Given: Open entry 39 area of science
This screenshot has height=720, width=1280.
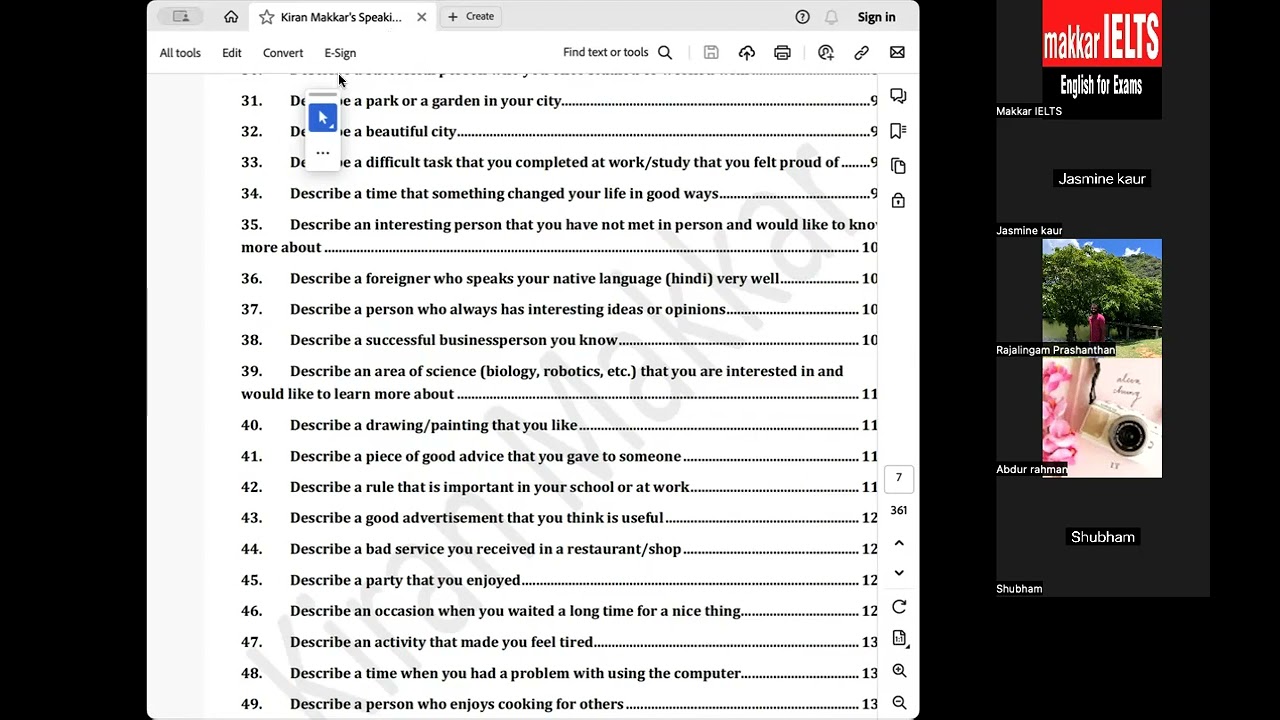Looking at the screenshot, I should click(x=559, y=383).
